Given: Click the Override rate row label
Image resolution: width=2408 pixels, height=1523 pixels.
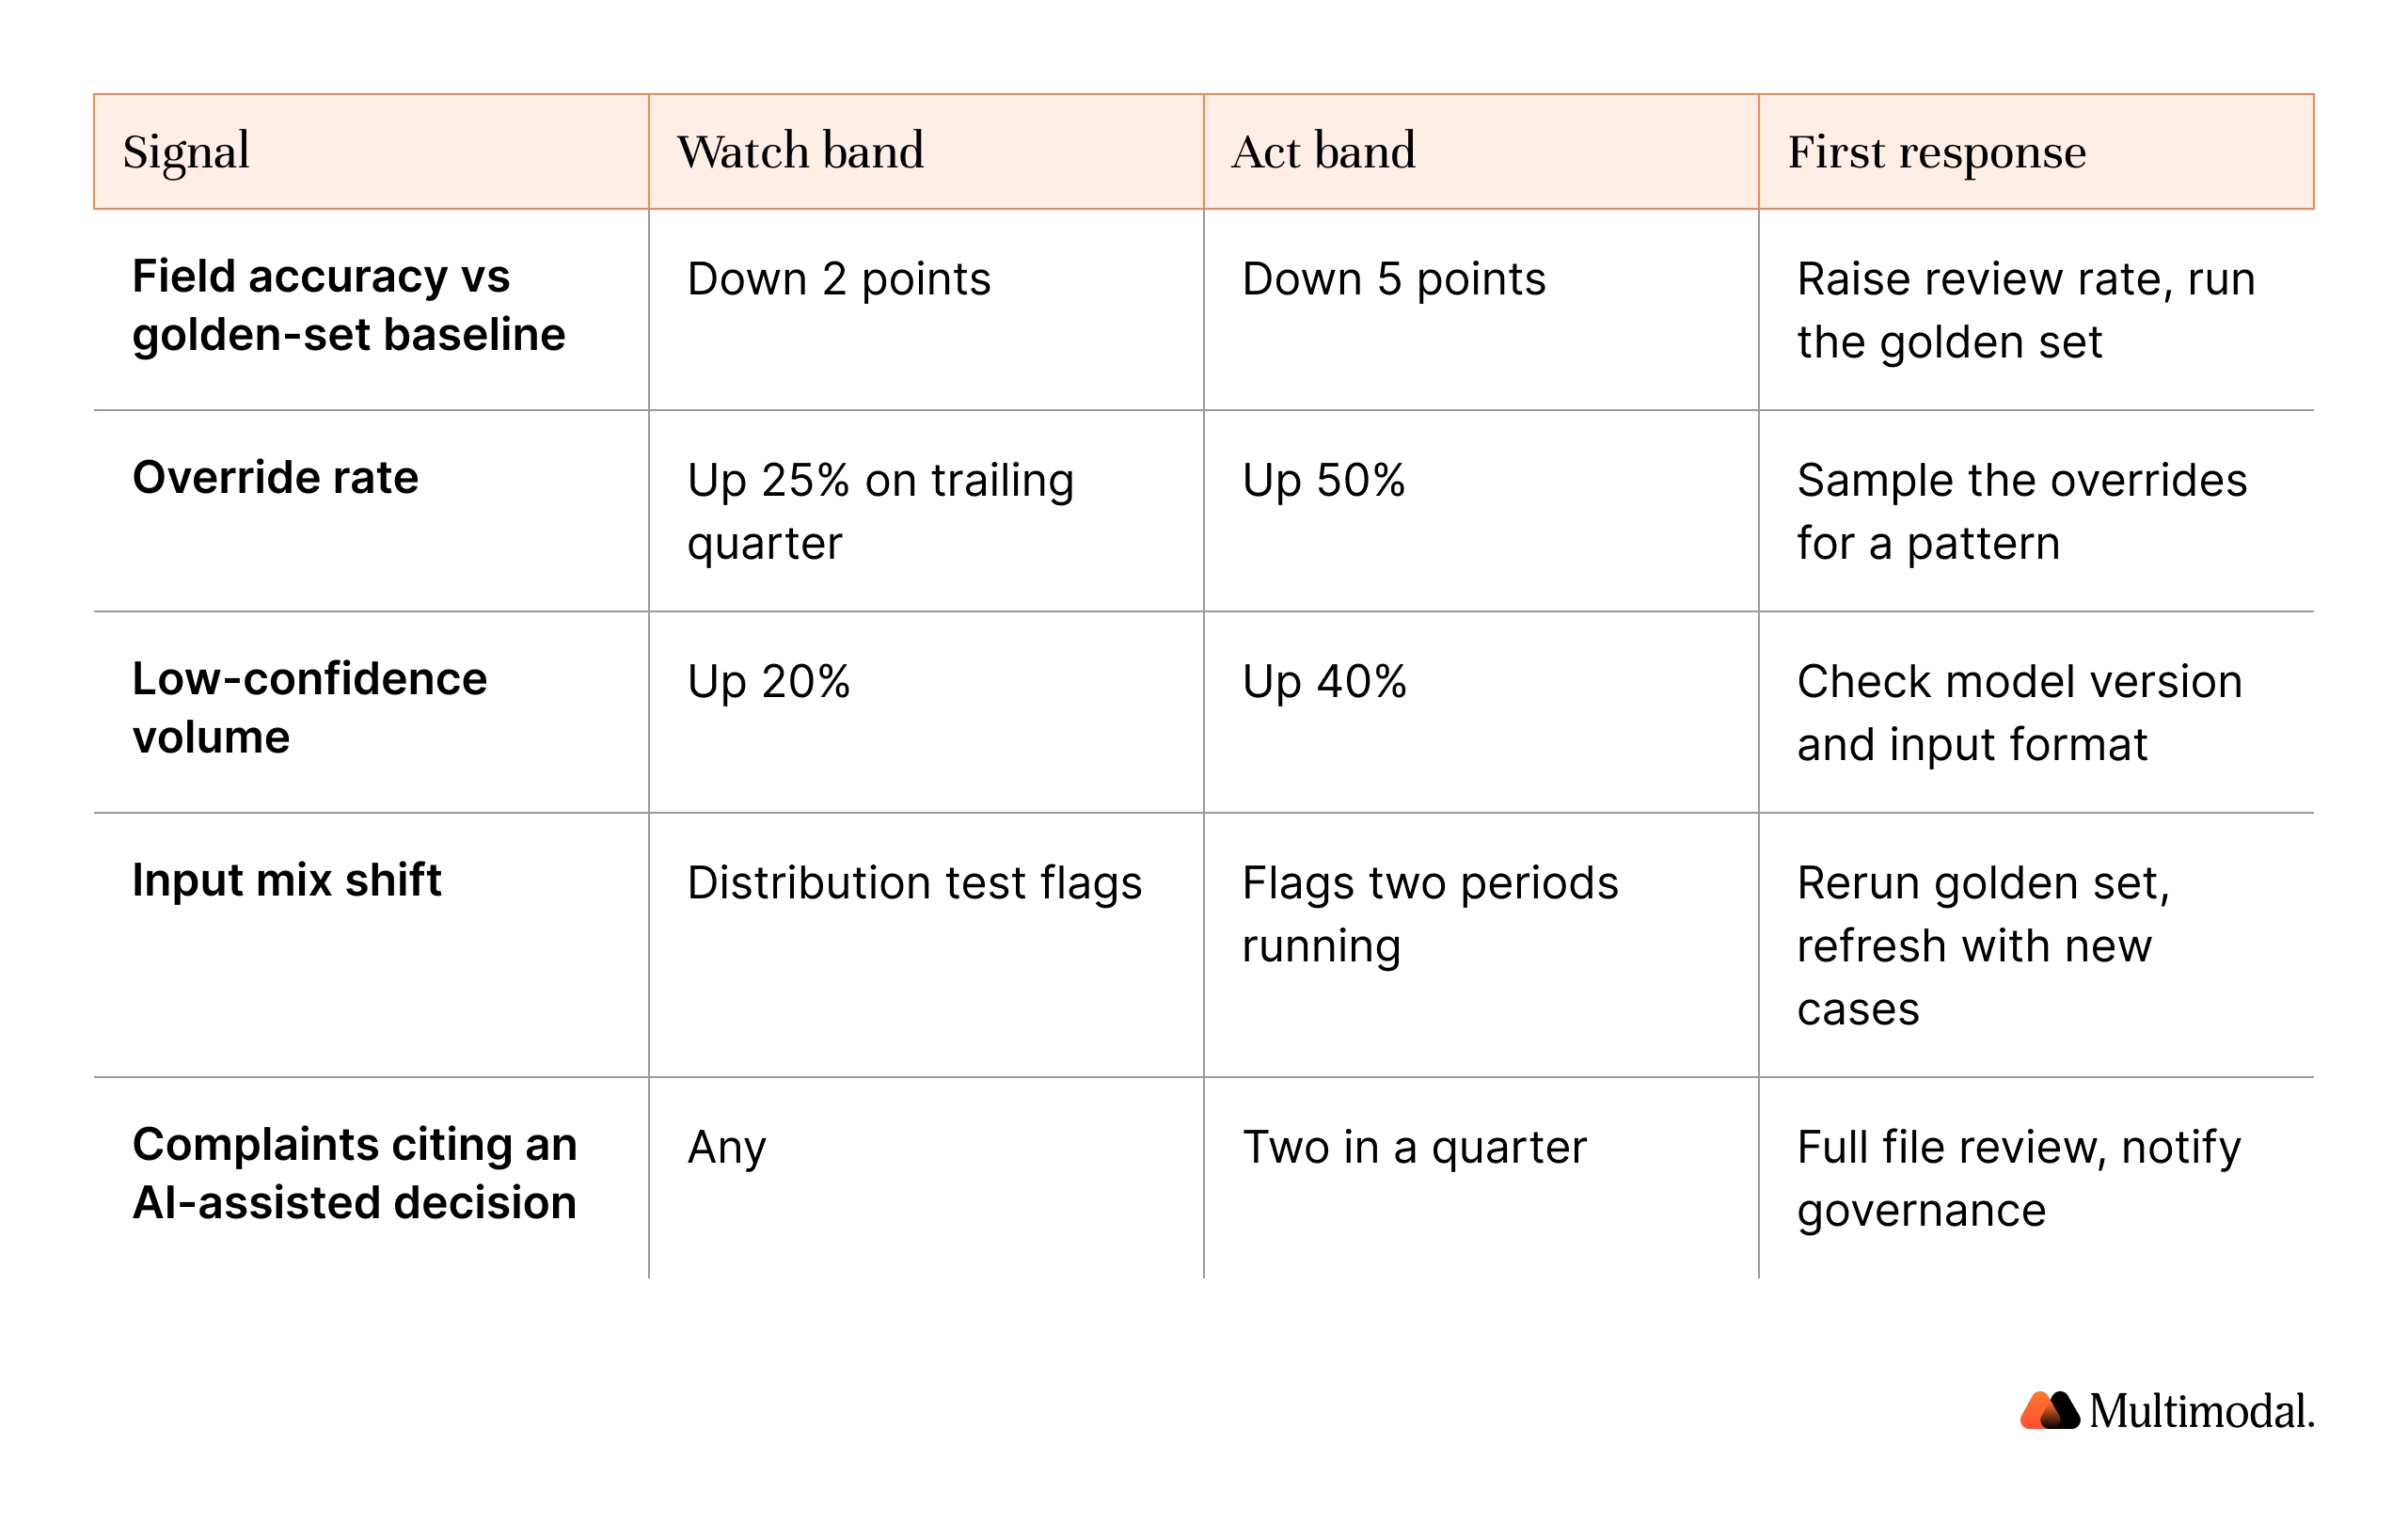Looking at the screenshot, I should (275, 477).
